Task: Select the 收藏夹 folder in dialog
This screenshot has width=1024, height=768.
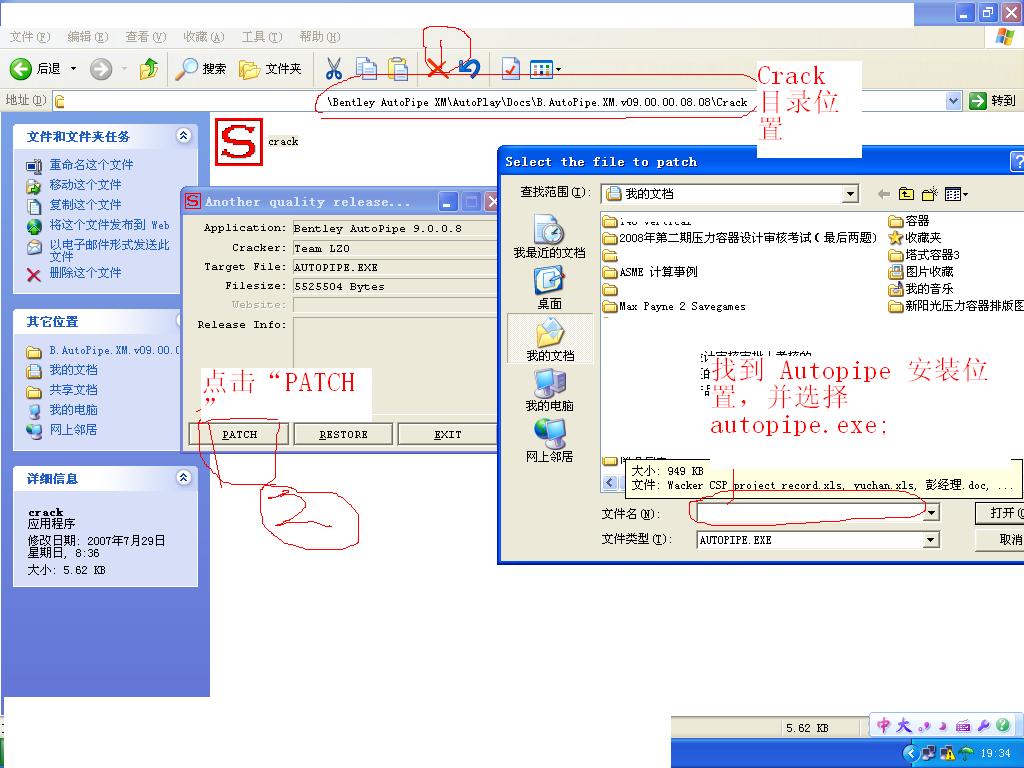Action: tap(916, 238)
